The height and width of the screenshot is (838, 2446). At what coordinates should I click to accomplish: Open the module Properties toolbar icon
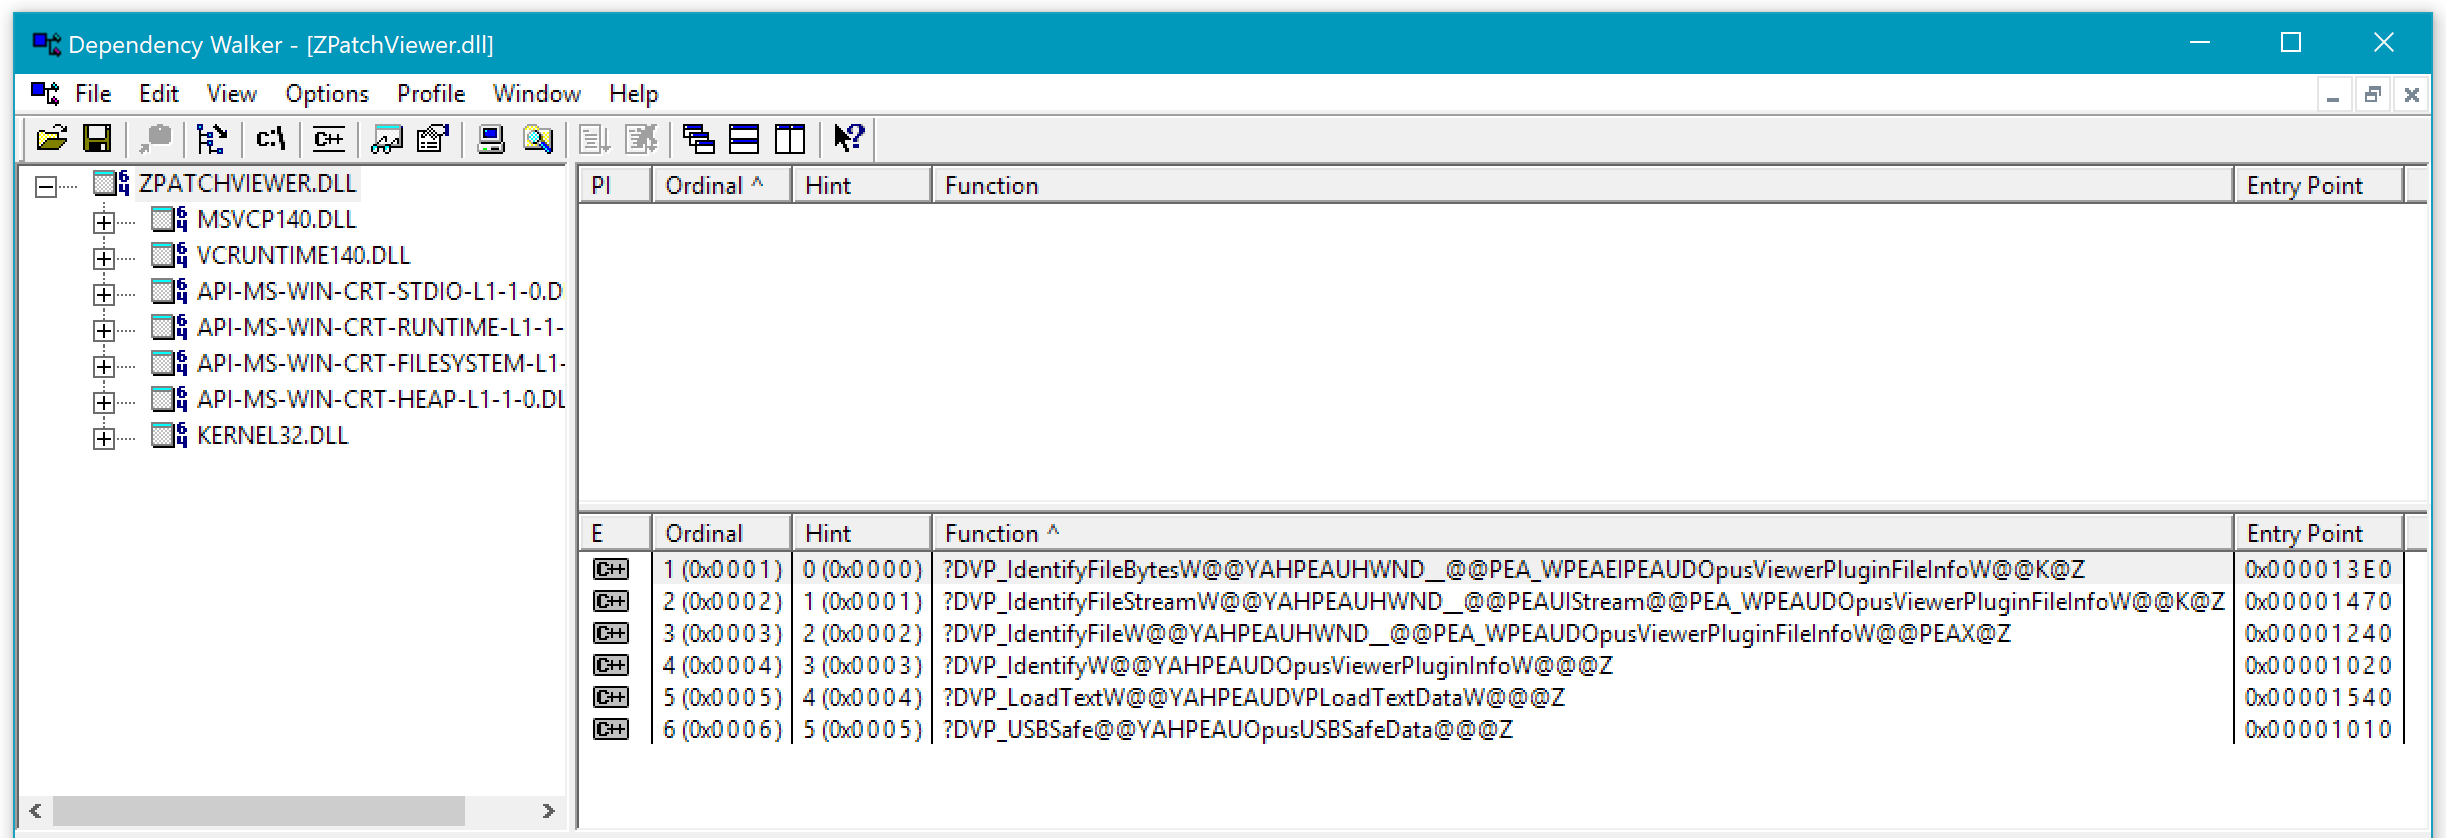point(433,138)
